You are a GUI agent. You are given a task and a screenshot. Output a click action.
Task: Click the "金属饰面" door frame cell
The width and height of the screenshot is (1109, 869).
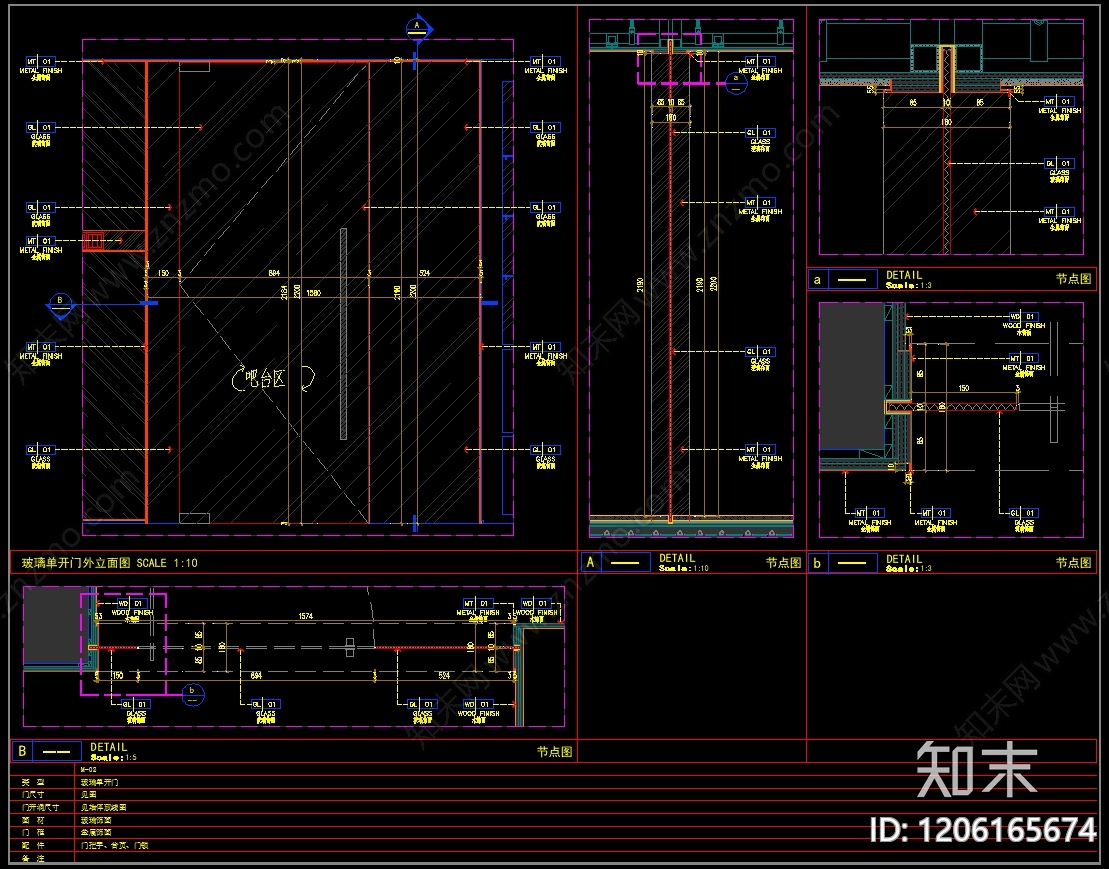pos(96,832)
